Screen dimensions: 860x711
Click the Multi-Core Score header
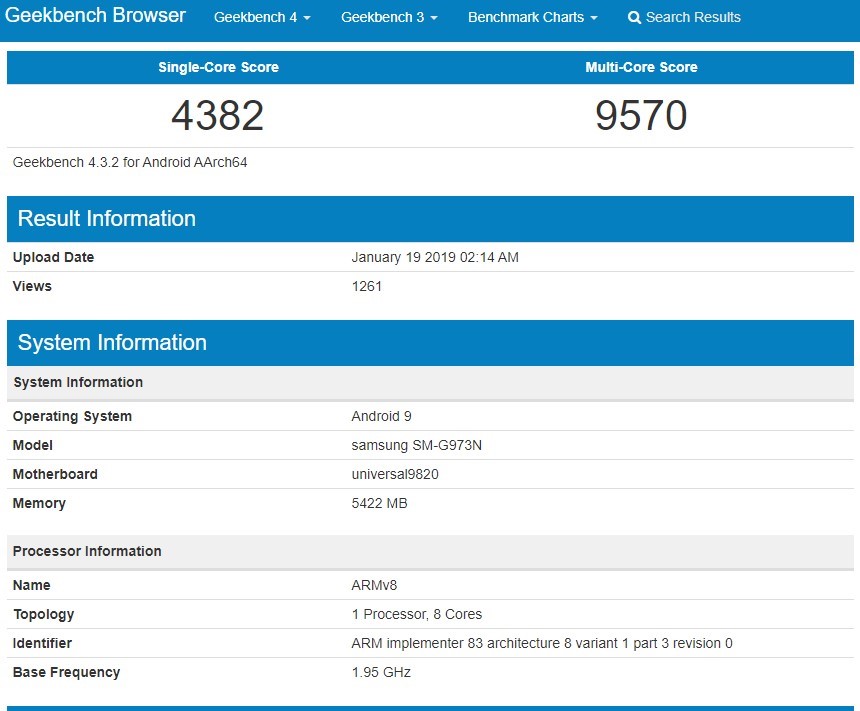tap(641, 67)
